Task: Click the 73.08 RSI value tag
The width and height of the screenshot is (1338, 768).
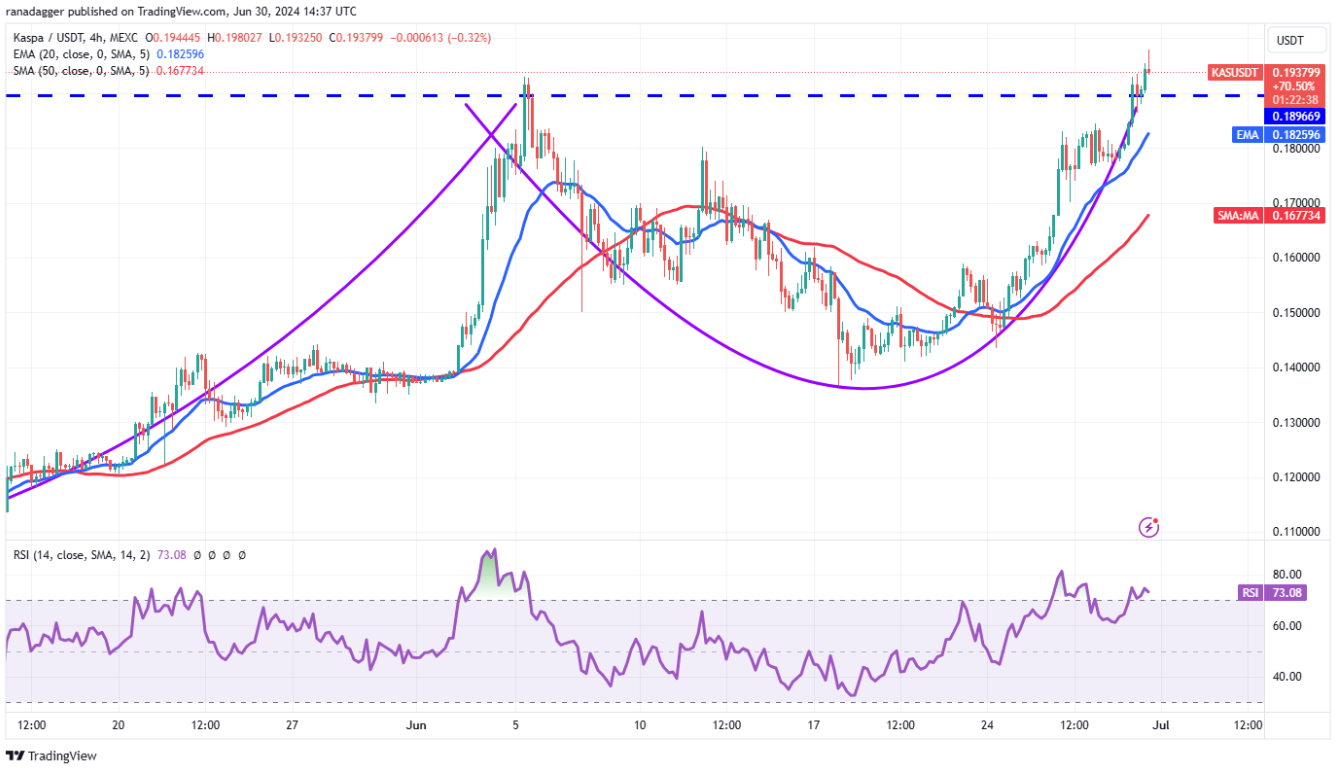Action: tap(1287, 592)
